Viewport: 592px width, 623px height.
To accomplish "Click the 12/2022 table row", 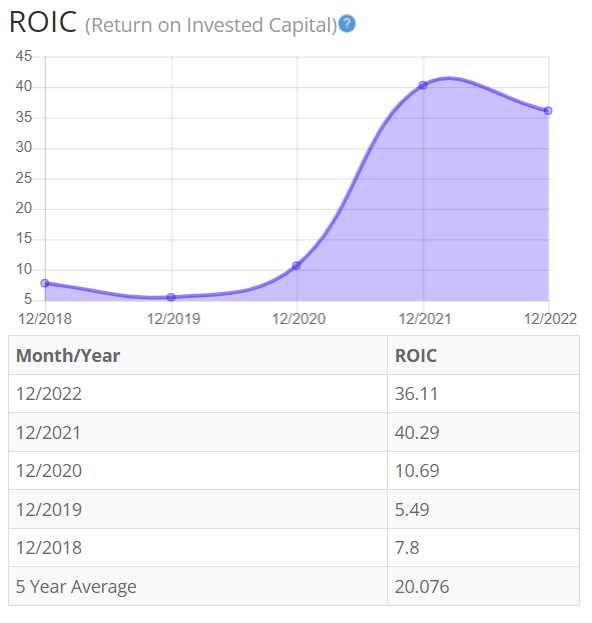I will 294,394.
